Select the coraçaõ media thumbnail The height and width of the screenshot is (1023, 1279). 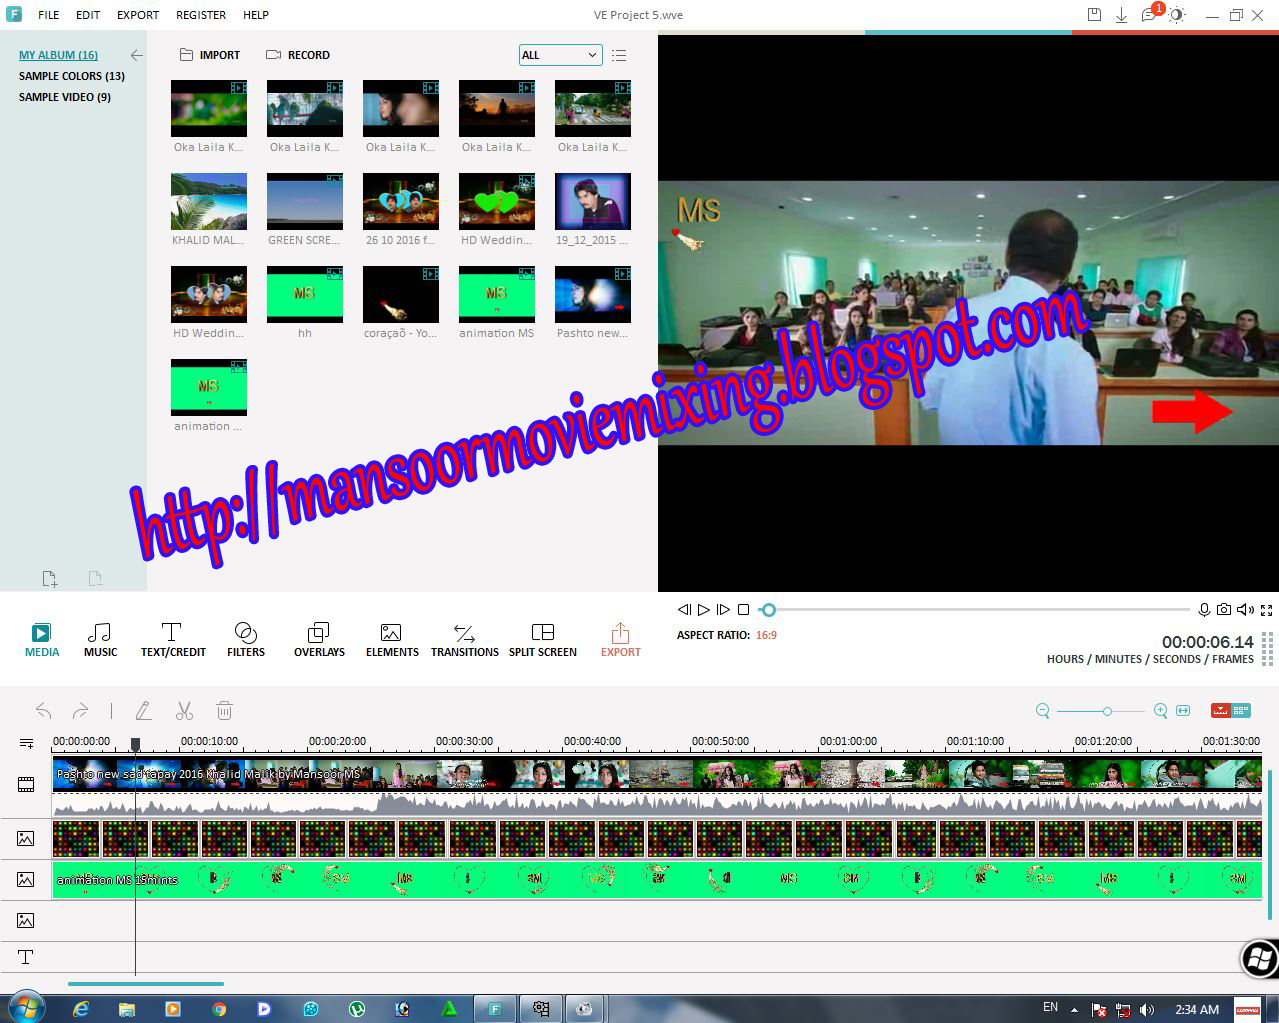(x=401, y=294)
